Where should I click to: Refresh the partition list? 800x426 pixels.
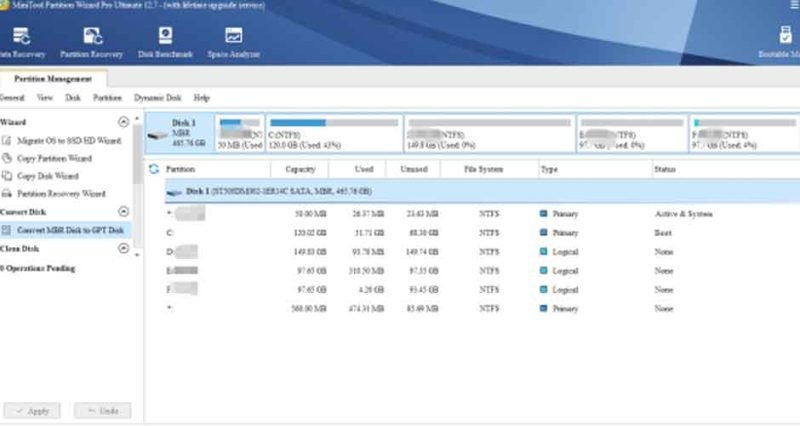(154, 169)
